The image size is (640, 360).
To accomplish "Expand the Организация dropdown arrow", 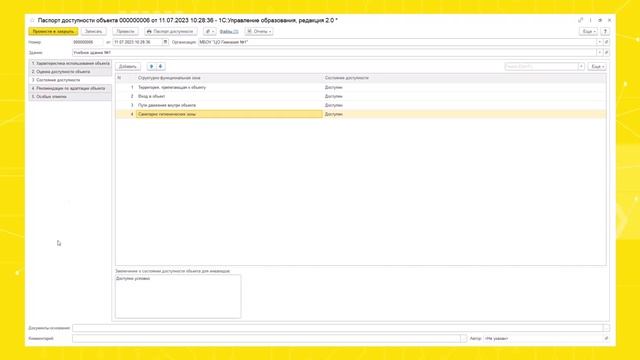I will pyautogui.click(x=600, y=42).
